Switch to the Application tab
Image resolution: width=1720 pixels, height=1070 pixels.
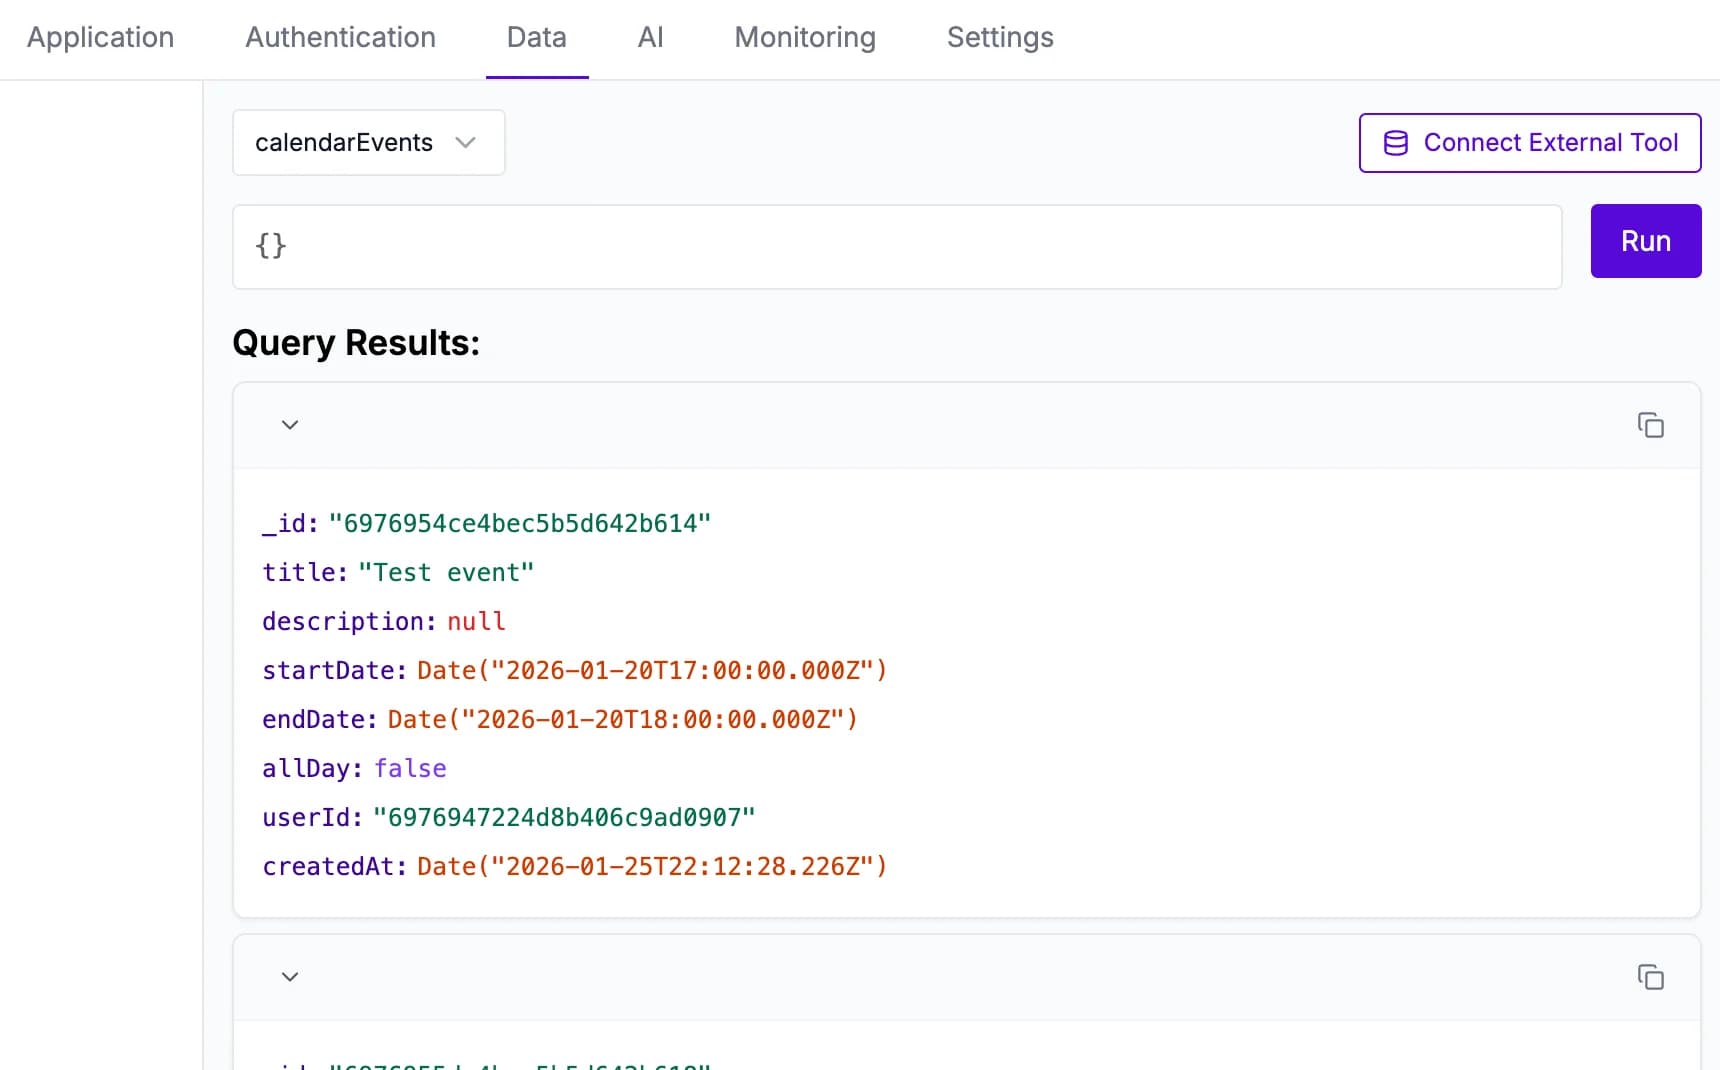click(100, 38)
